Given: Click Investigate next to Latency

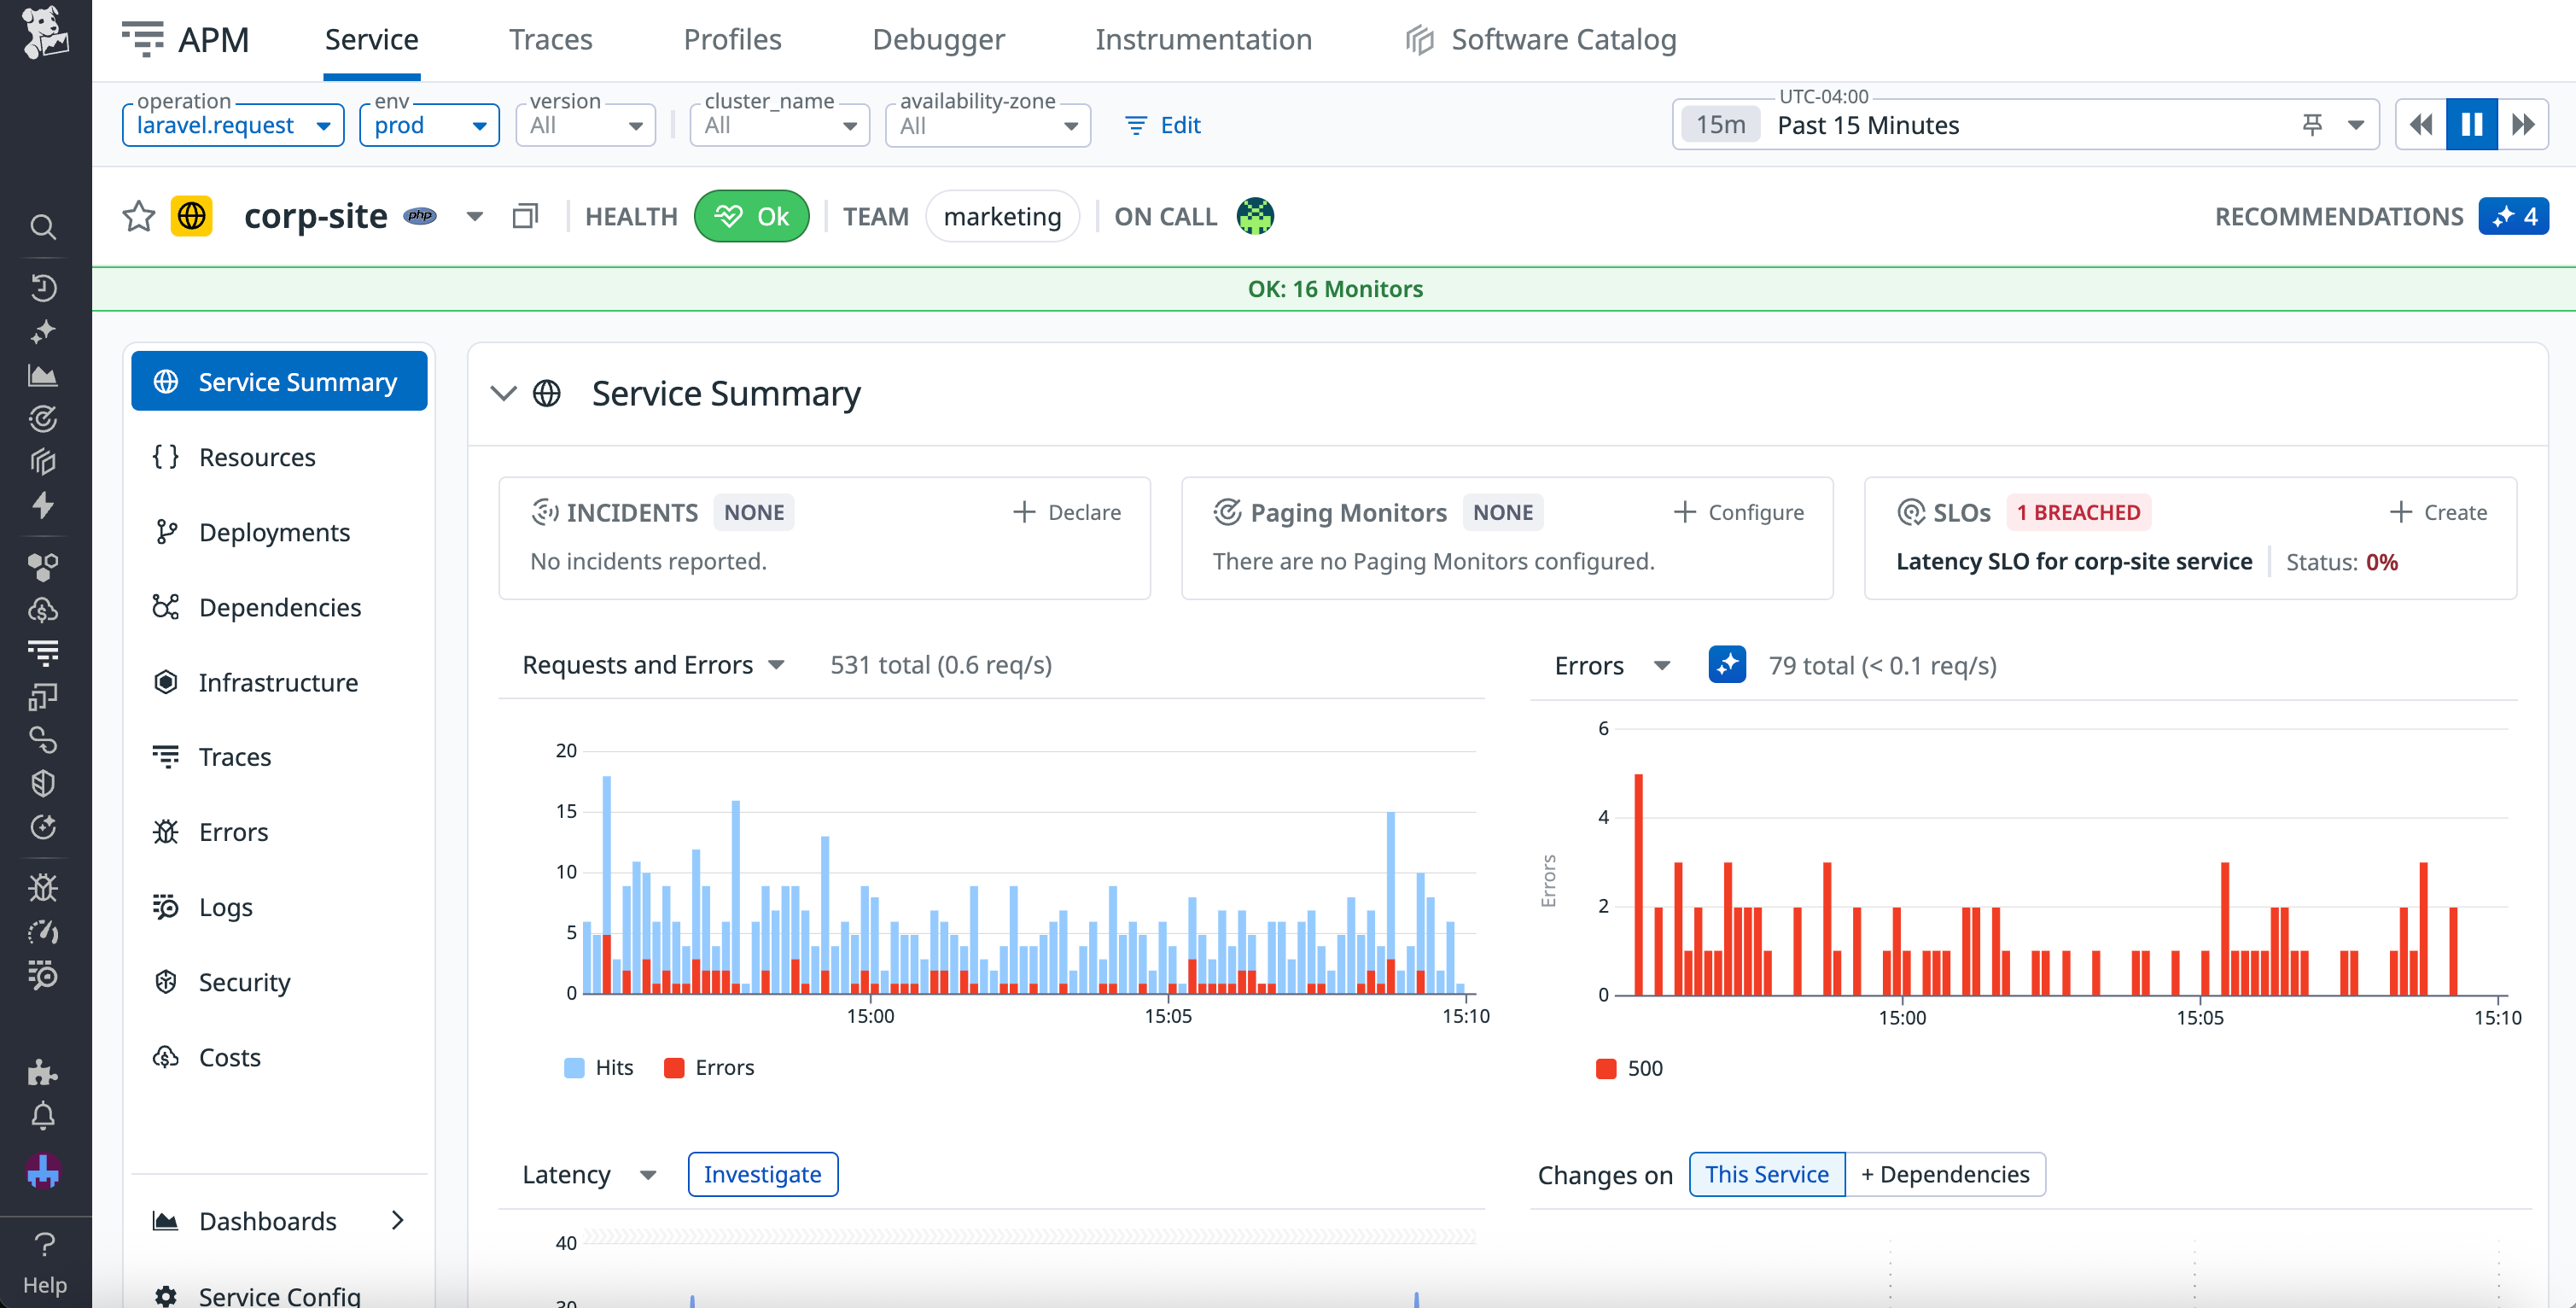Looking at the screenshot, I should point(762,1174).
